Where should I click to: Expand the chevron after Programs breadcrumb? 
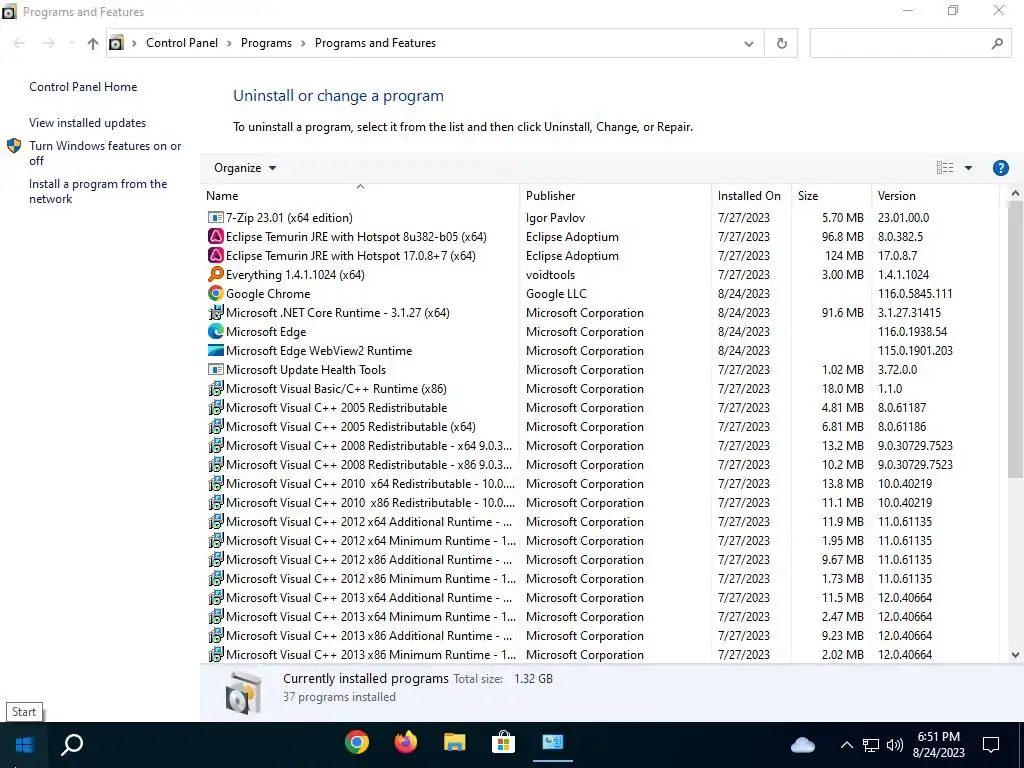click(303, 43)
